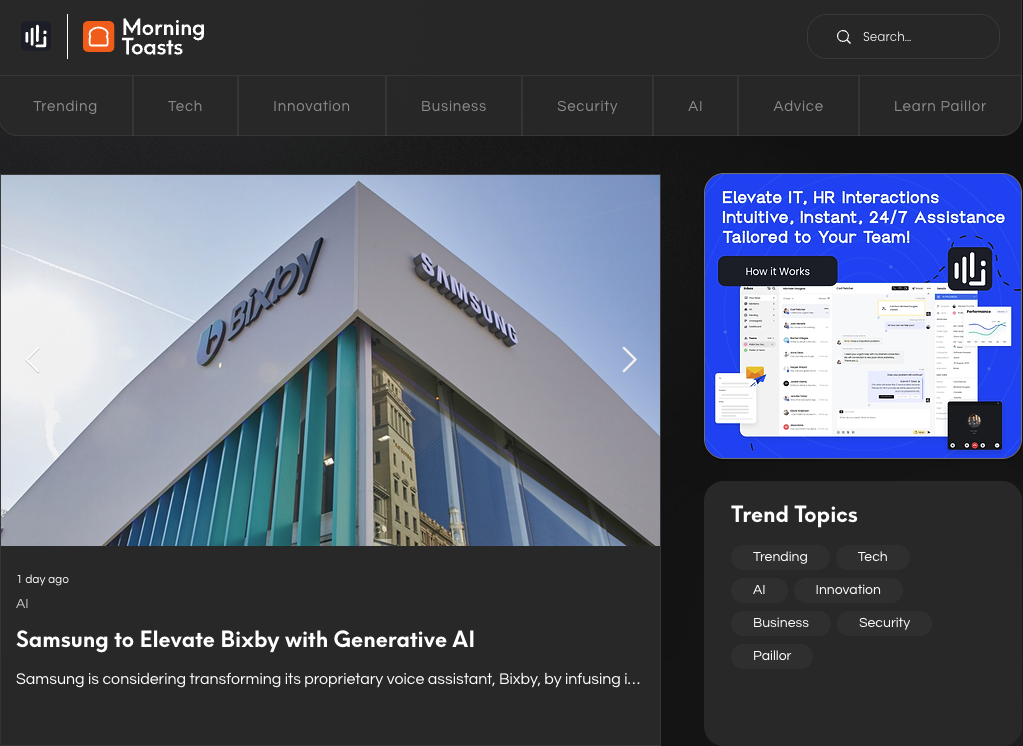Screen dimensions: 1023x746
Task: Click the Paillor logo badge inside the banner
Action: tap(970, 269)
